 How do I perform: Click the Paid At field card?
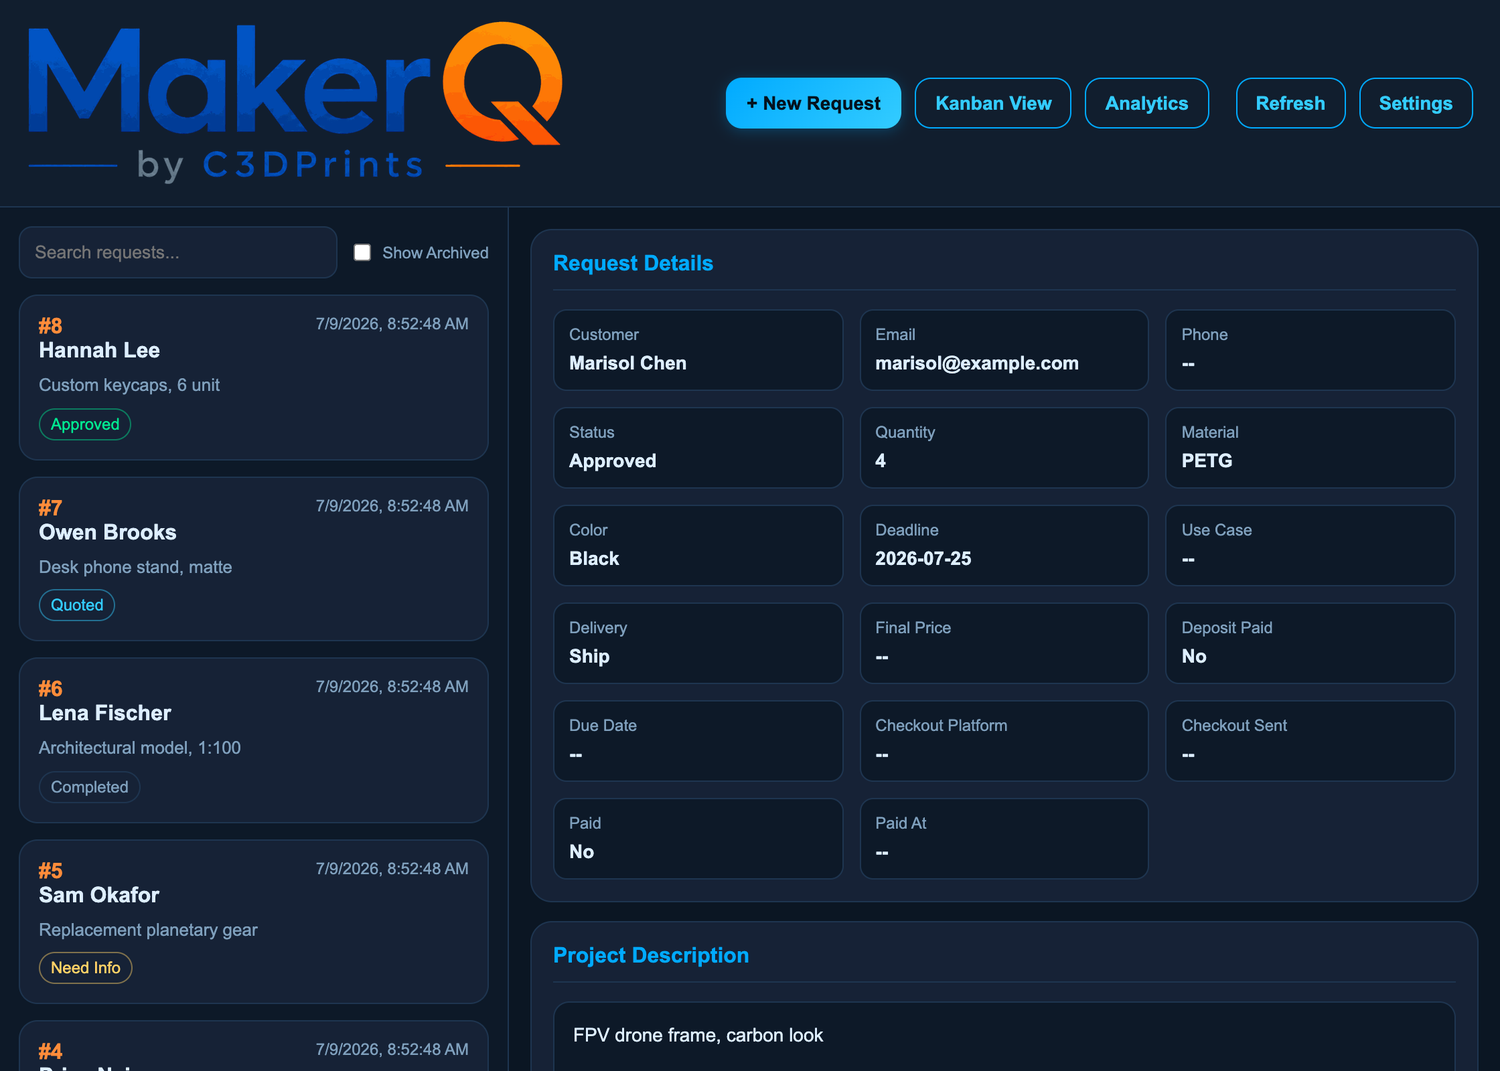[1004, 839]
